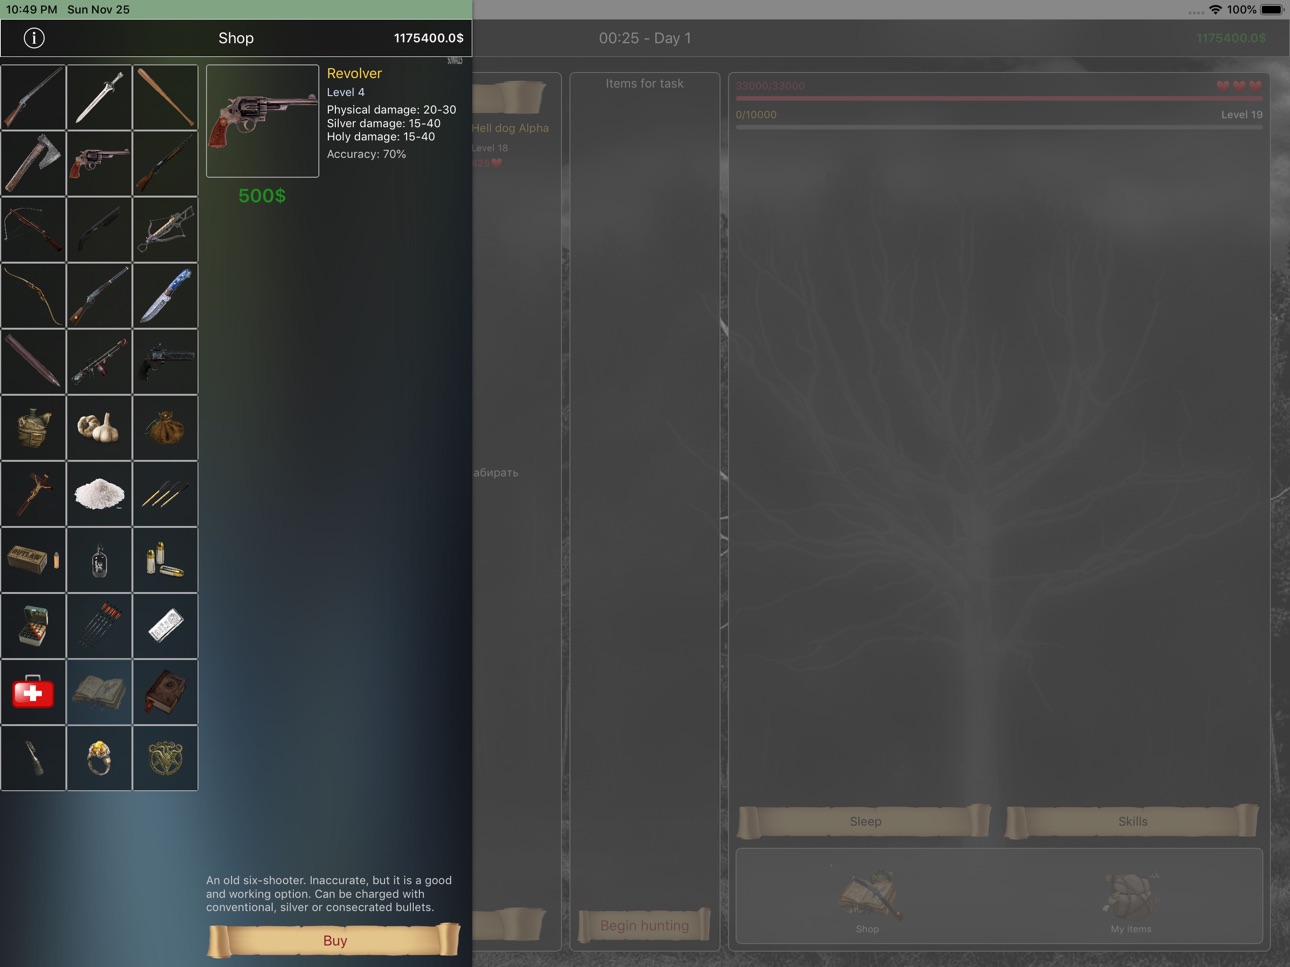Viewport: 1290px width, 967px height.
Task: Select the revolver cell in shop grid
Action: (x=99, y=163)
